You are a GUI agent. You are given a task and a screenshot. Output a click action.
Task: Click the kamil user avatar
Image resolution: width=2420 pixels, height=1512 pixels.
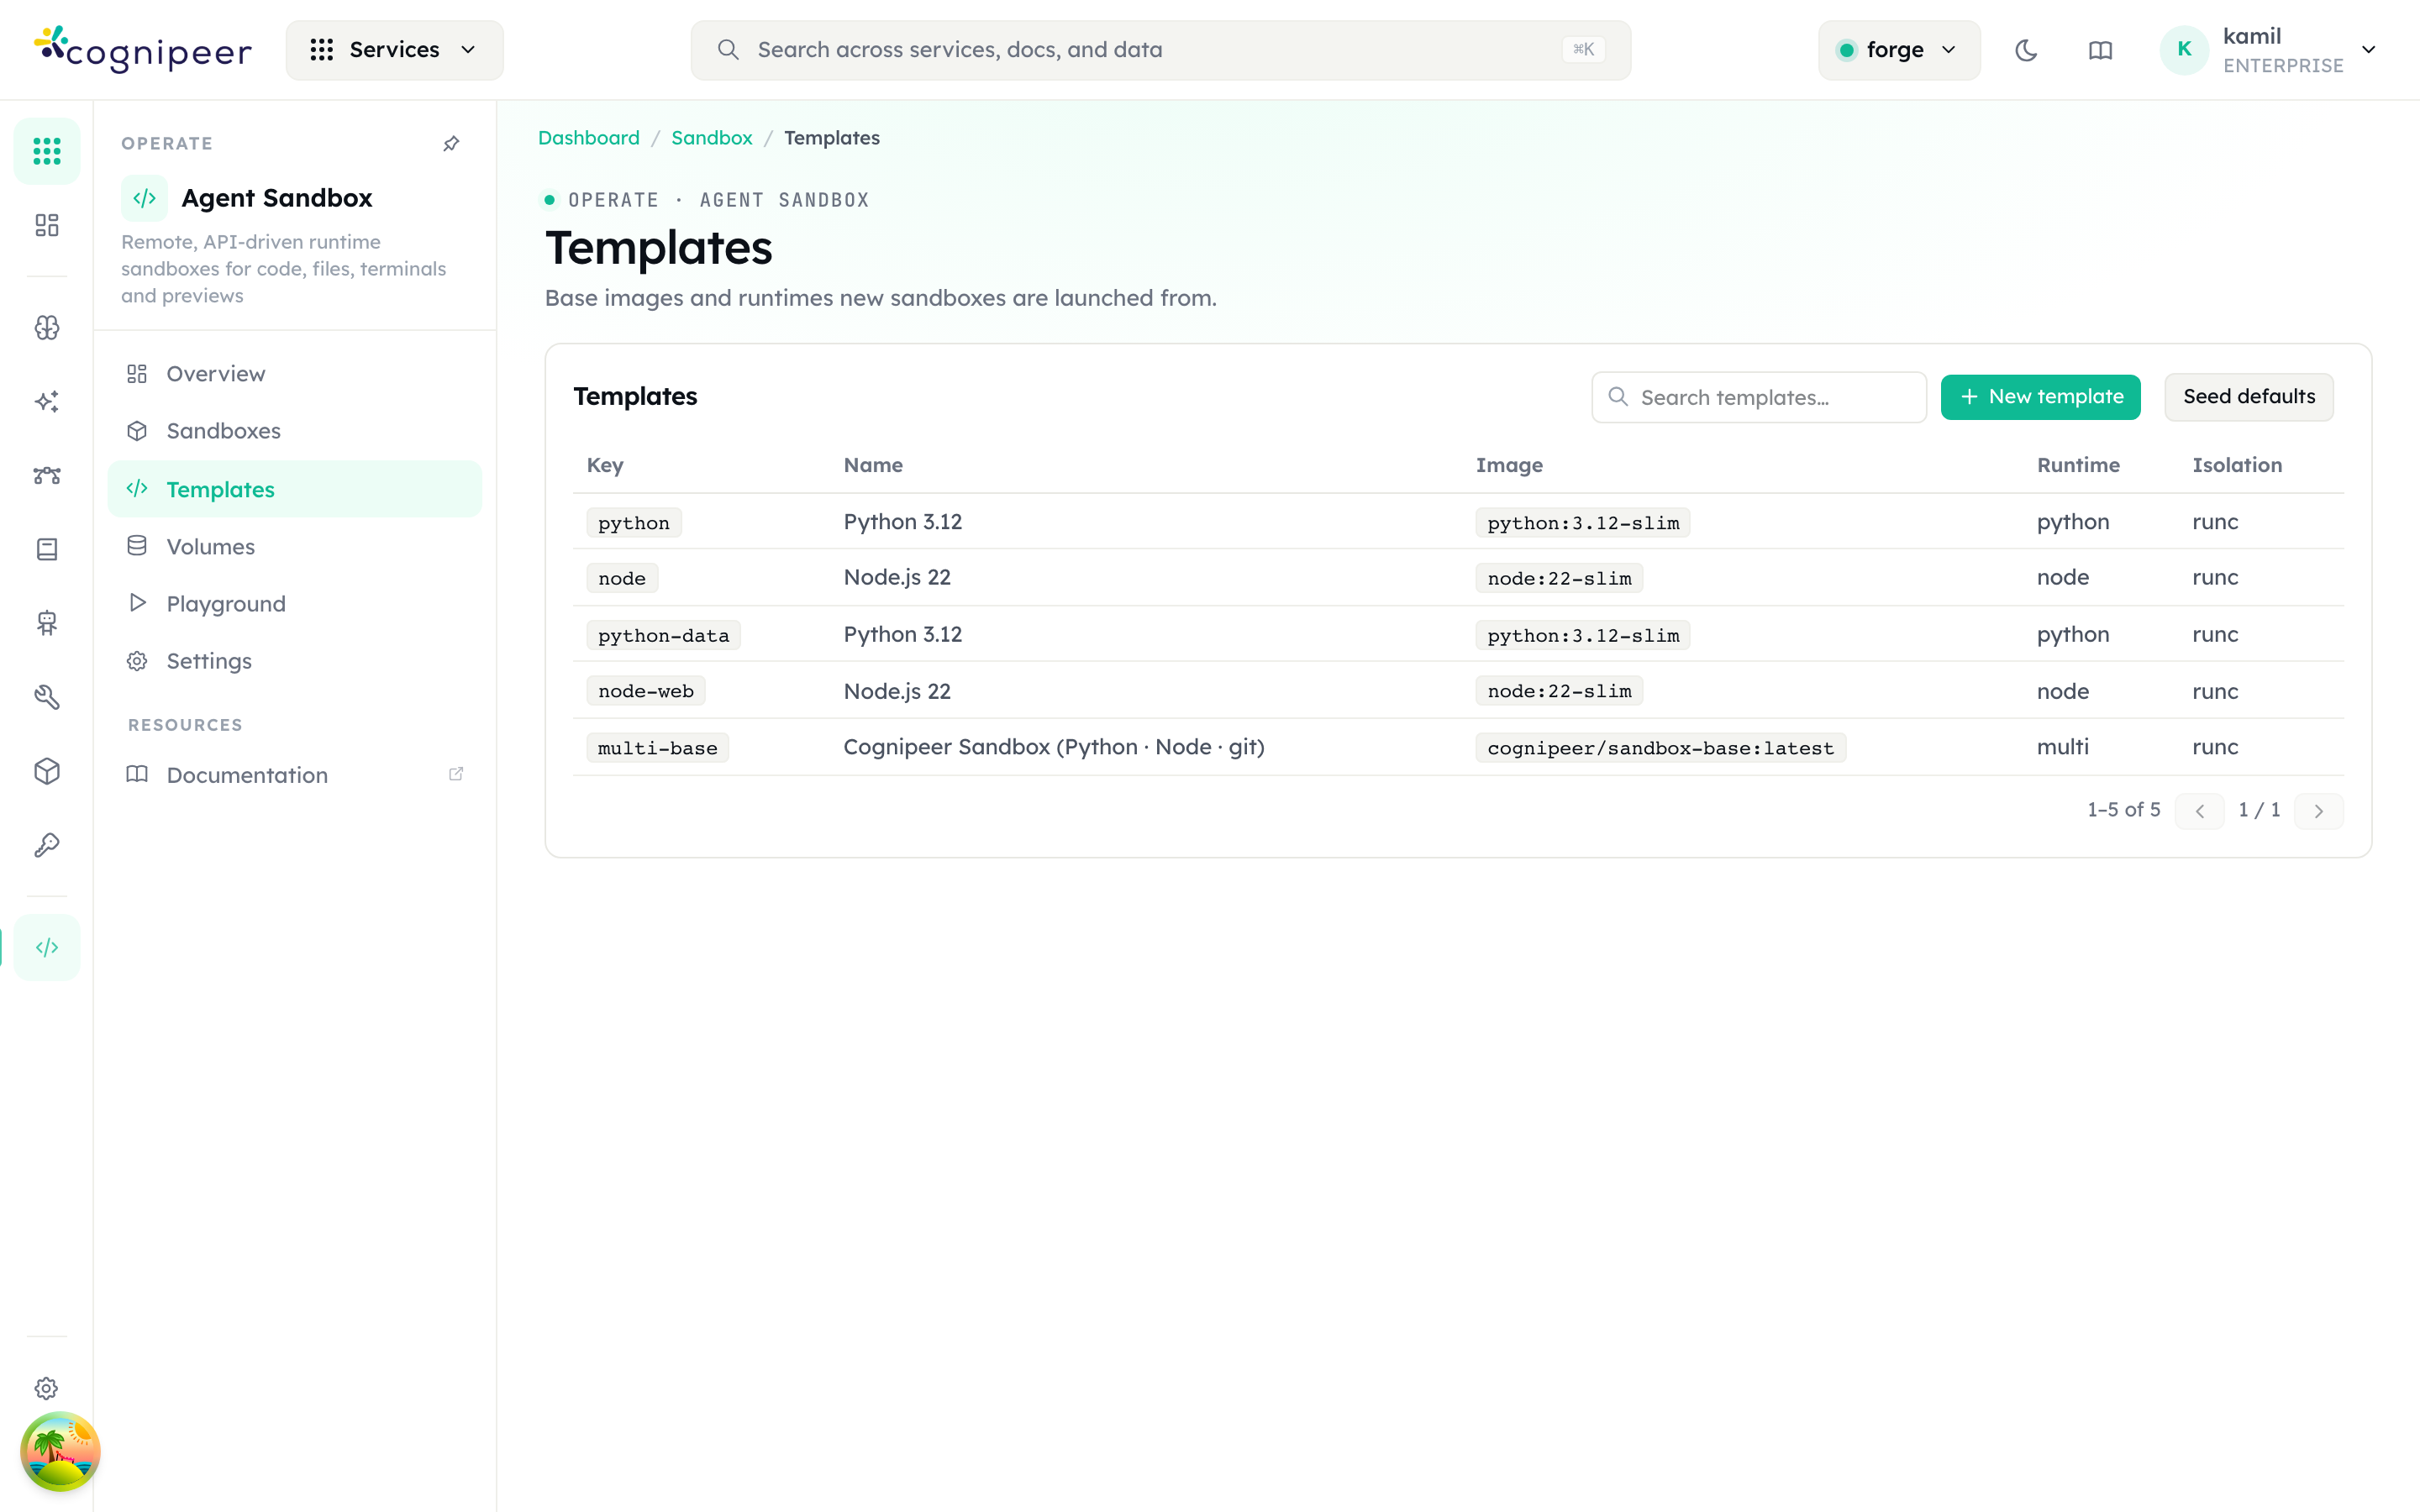tap(2184, 50)
